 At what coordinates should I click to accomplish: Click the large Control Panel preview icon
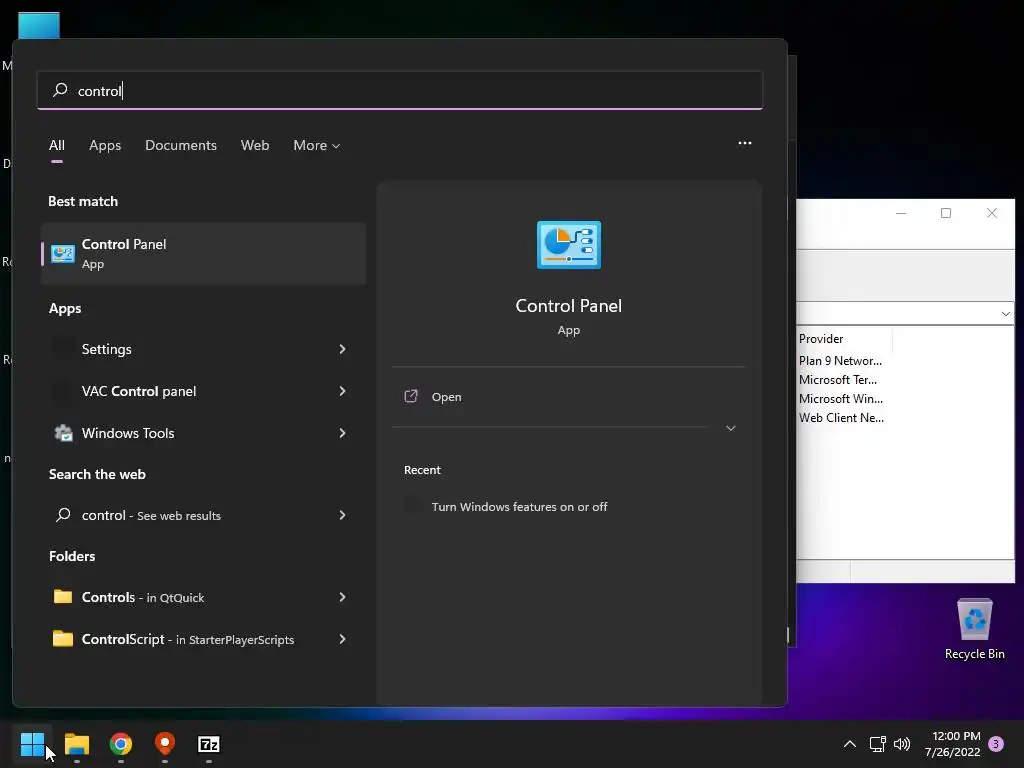click(x=569, y=245)
